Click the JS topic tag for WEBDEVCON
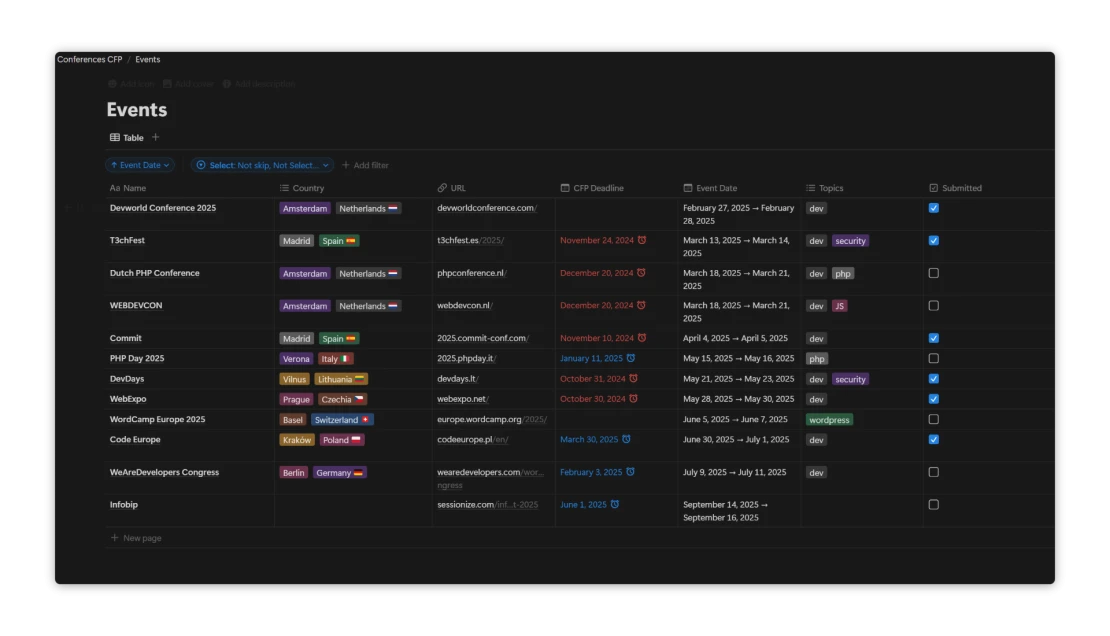This screenshot has height=636, width=1110. click(x=840, y=306)
